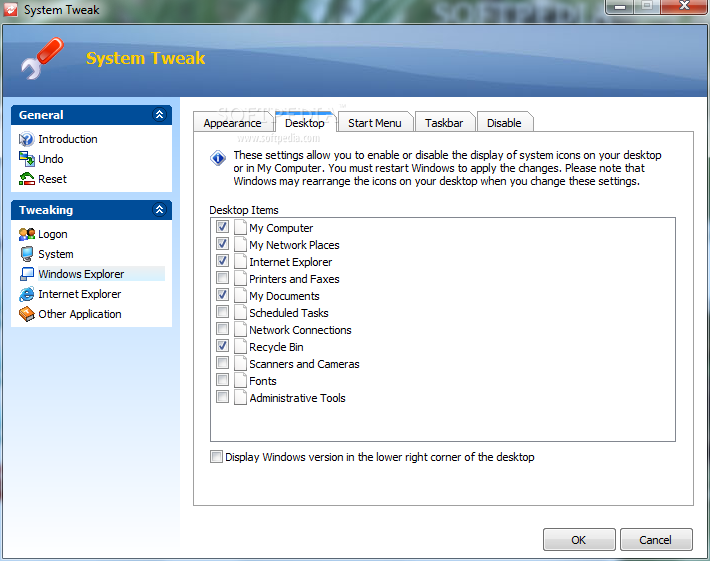
Task: Collapse the Tweaking panel chevron
Action: (x=159, y=210)
